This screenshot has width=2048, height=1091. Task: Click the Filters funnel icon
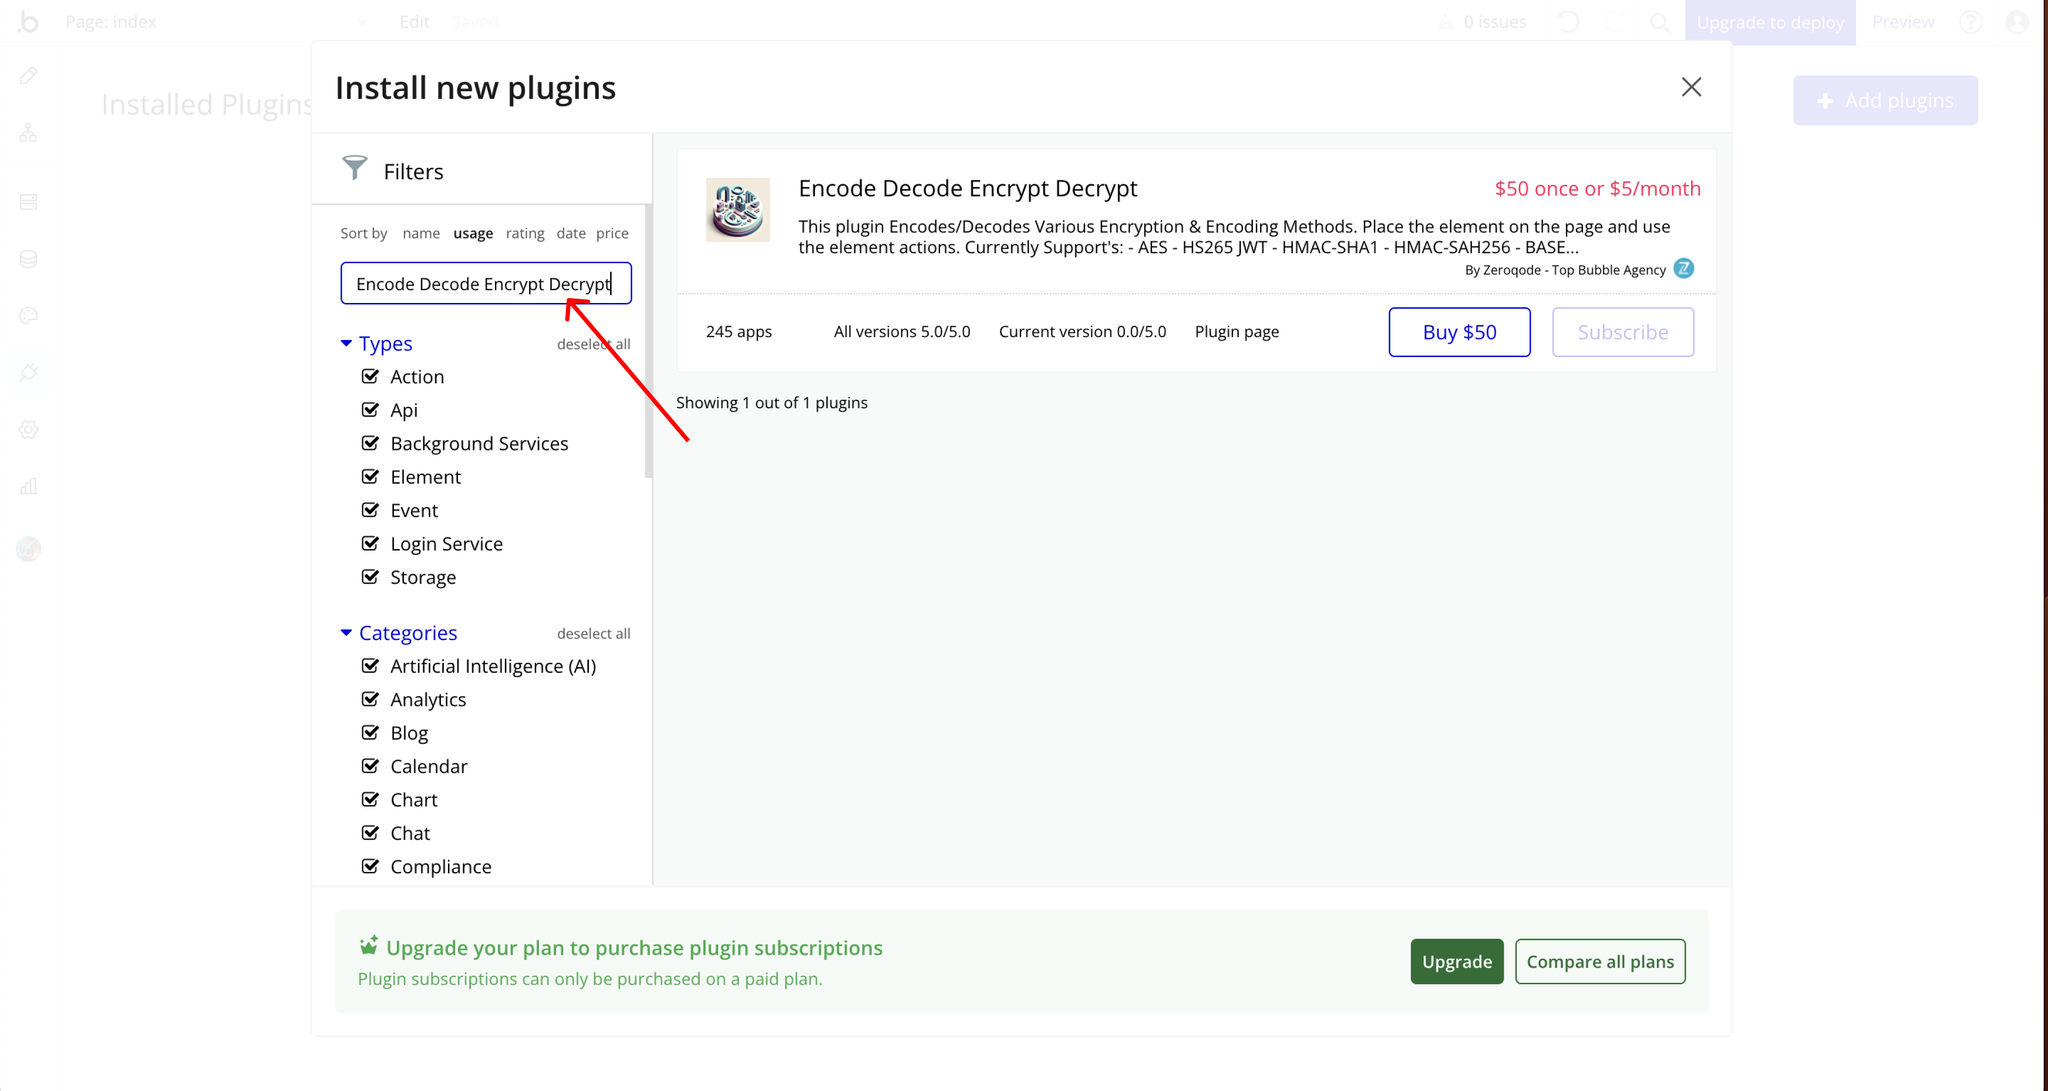(355, 168)
